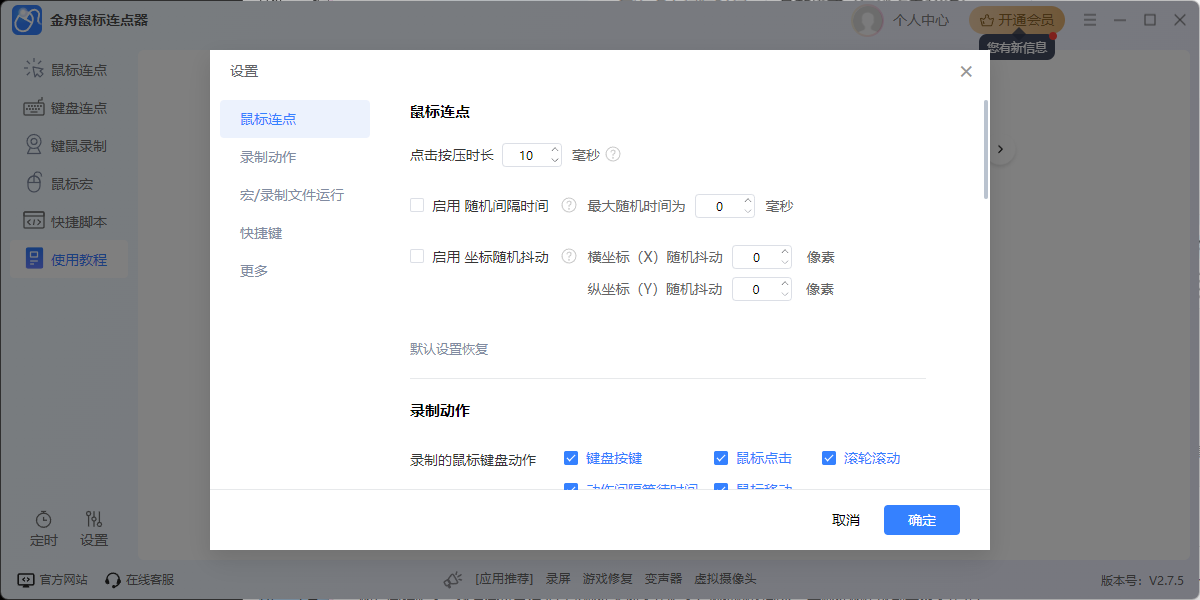The image size is (1200, 600).
Task: Open the 使用教程 tutorial section
Action: pos(66,259)
